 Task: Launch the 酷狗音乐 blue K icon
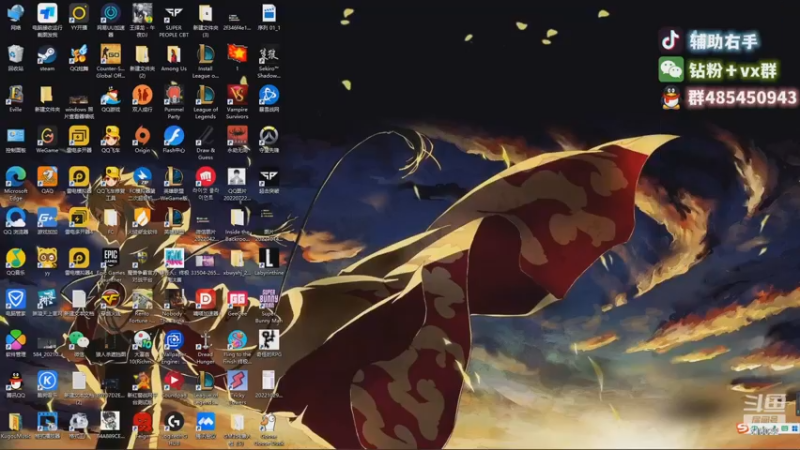(47, 382)
